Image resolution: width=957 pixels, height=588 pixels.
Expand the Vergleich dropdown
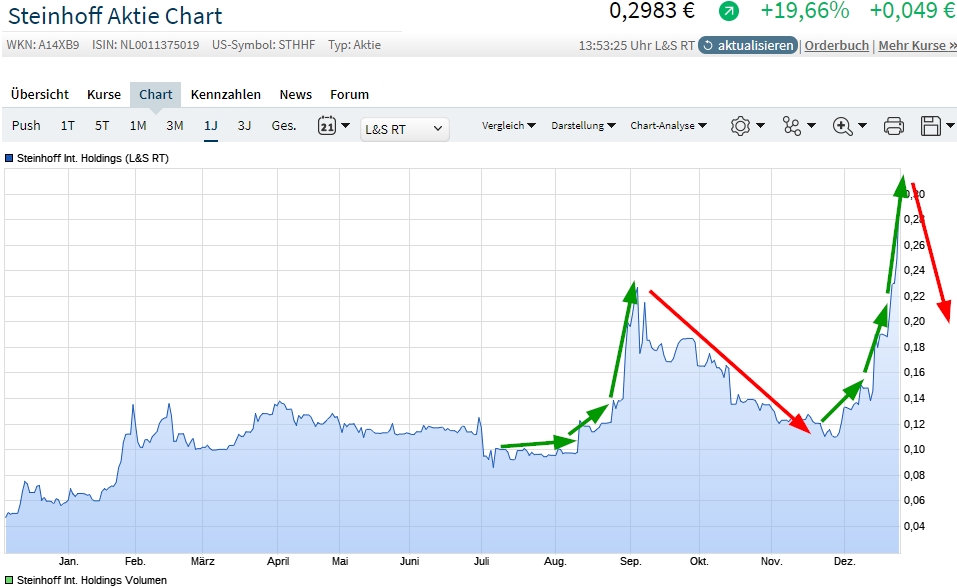508,126
